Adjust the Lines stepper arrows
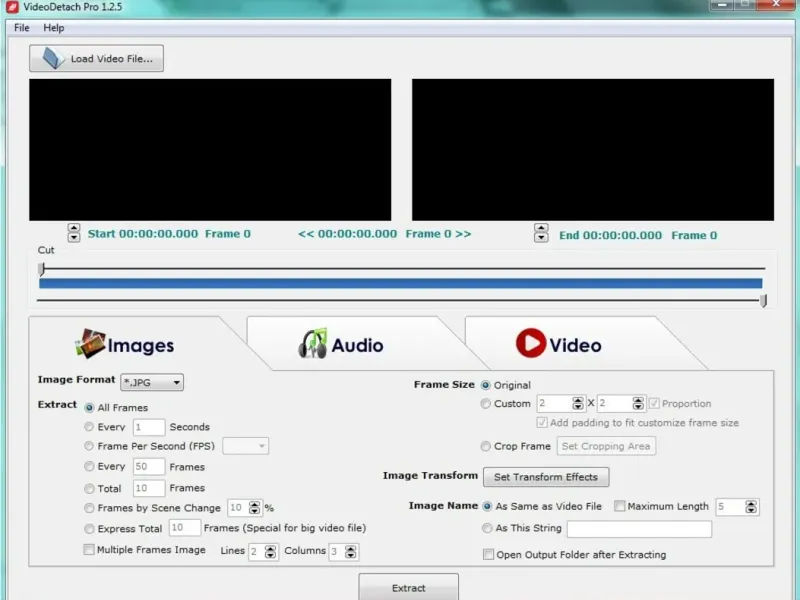This screenshot has height=600, width=800. (270, 552)
